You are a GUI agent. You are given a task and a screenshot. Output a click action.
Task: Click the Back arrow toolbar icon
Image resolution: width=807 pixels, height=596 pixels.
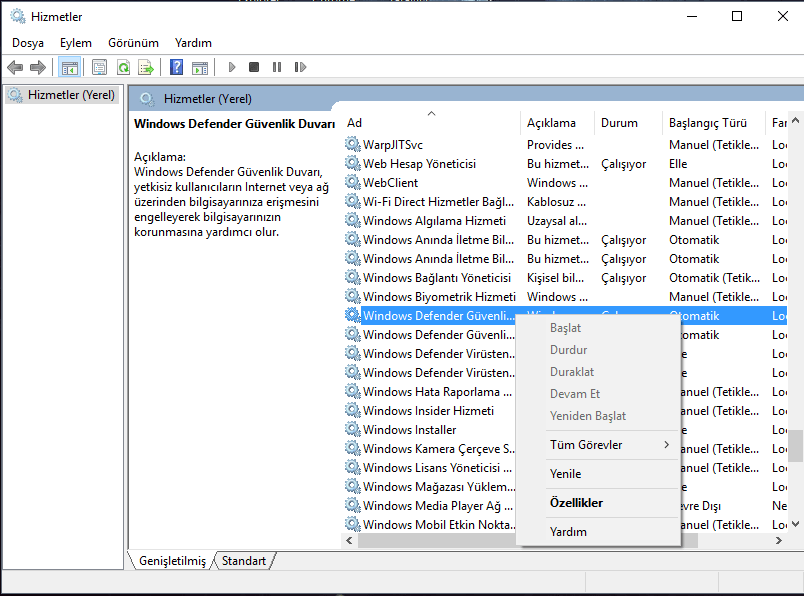click(15, 67)
